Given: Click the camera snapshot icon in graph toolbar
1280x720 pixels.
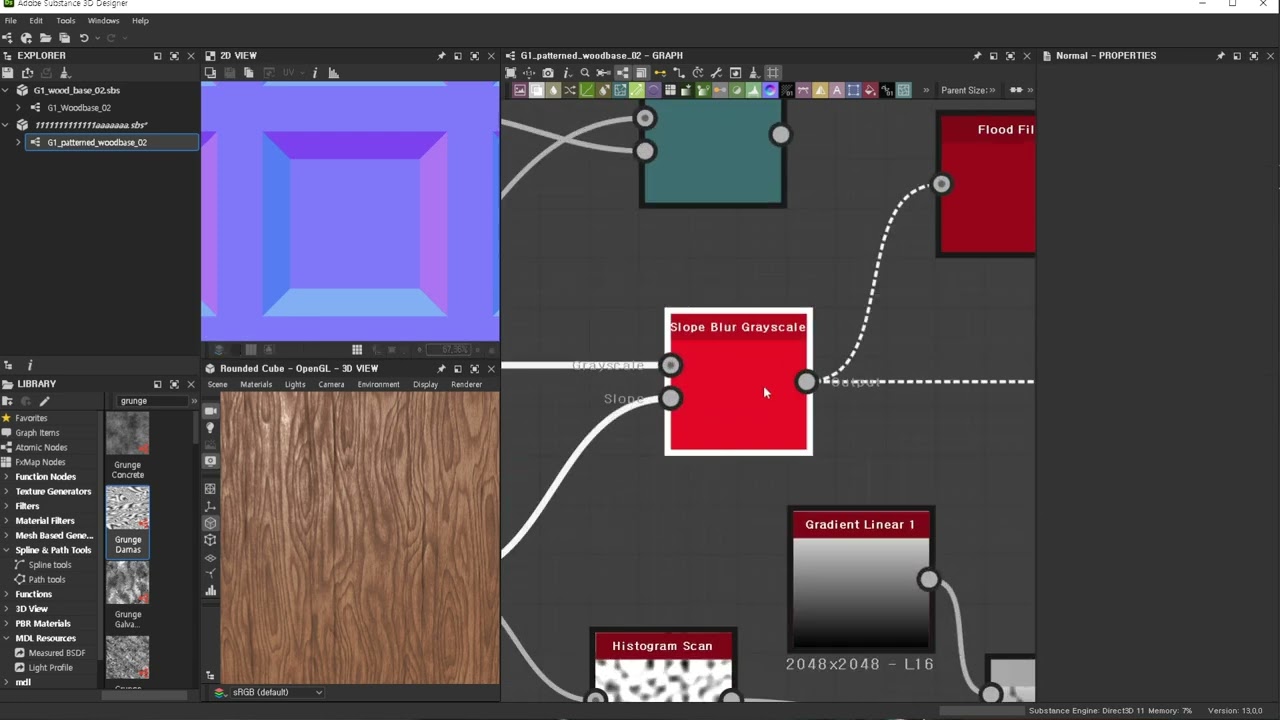Looking at the screenshot, I should (548, 73).
